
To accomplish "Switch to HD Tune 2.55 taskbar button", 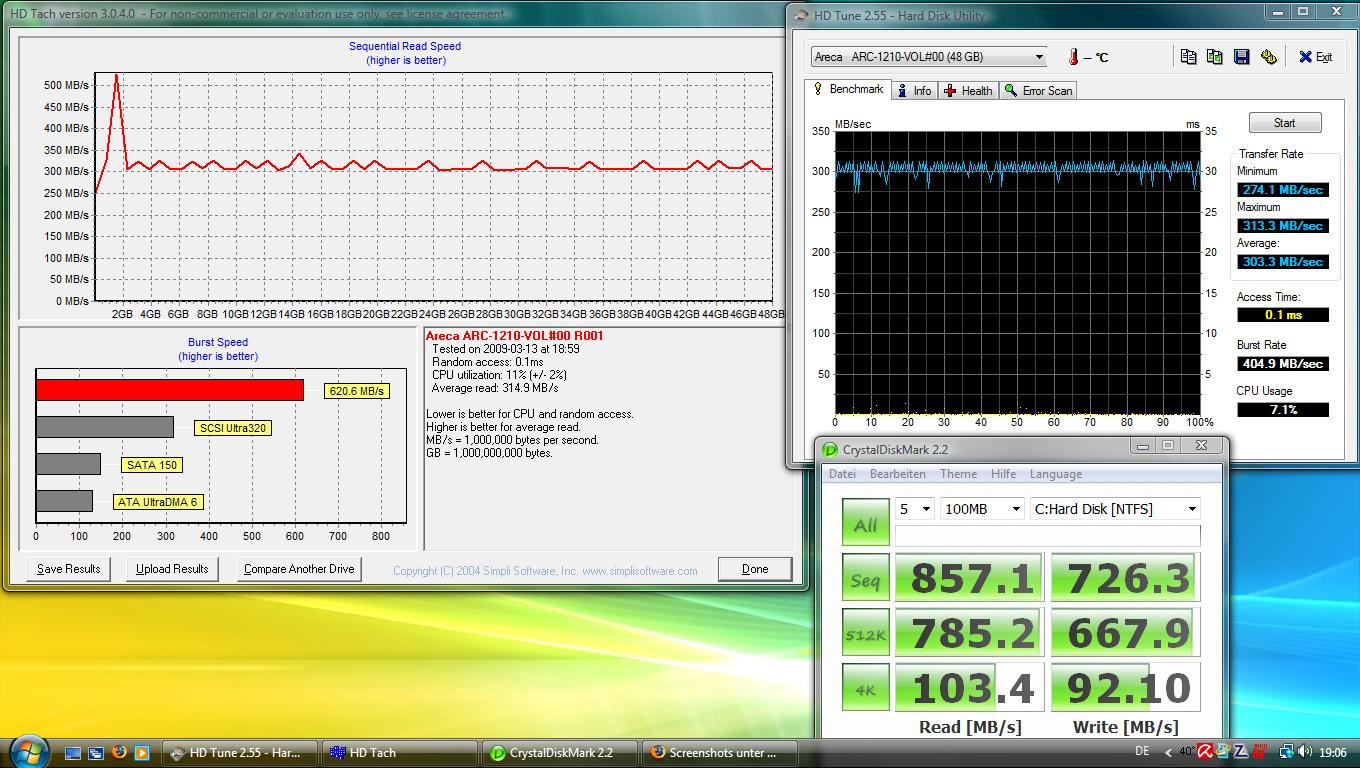I will pos(240,753).
